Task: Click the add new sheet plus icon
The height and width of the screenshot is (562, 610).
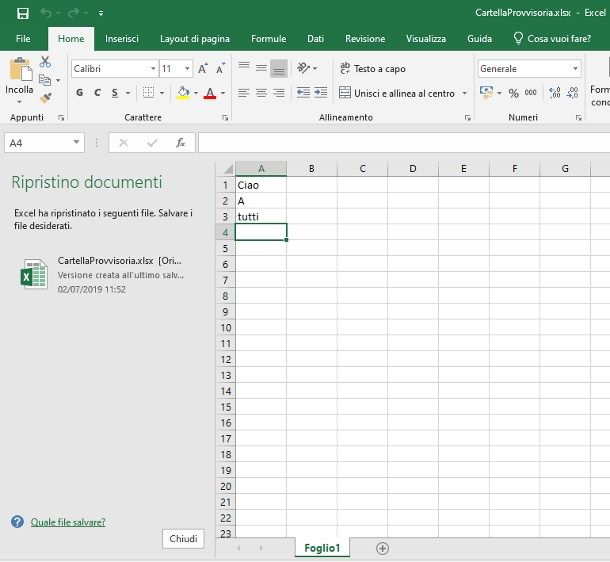Action: pyautogui.click(x=382, y=548)
